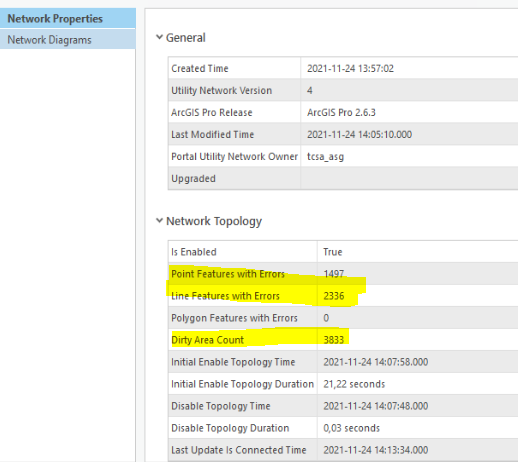Select the Upgraded row label

pyautogui.click(x=193, y=178)
